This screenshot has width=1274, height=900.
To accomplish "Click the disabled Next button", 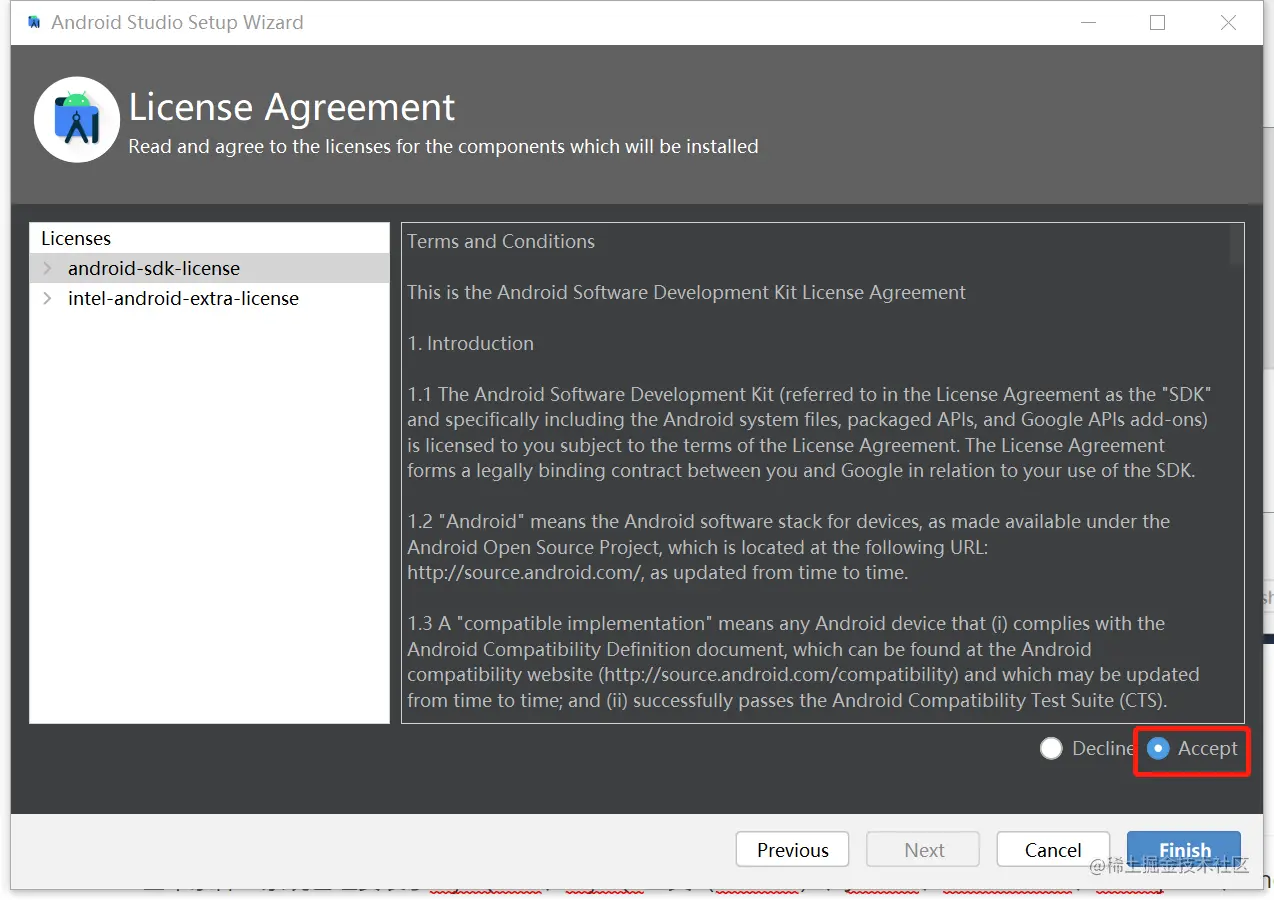I will [x=923, y=850].
